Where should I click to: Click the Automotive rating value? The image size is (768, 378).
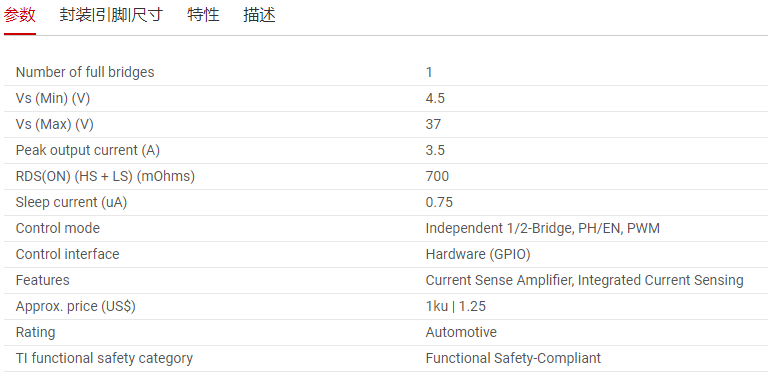(x=461, y=332)
